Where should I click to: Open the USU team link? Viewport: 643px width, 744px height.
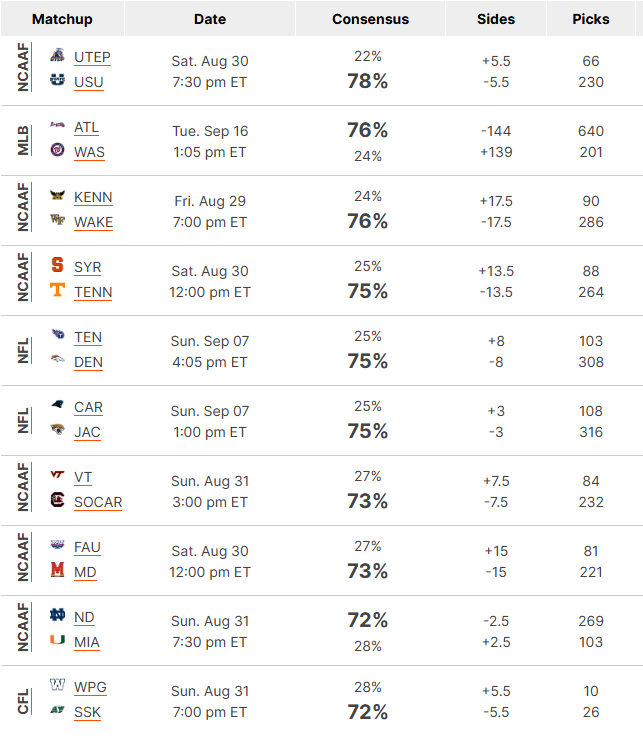[89, 82]
